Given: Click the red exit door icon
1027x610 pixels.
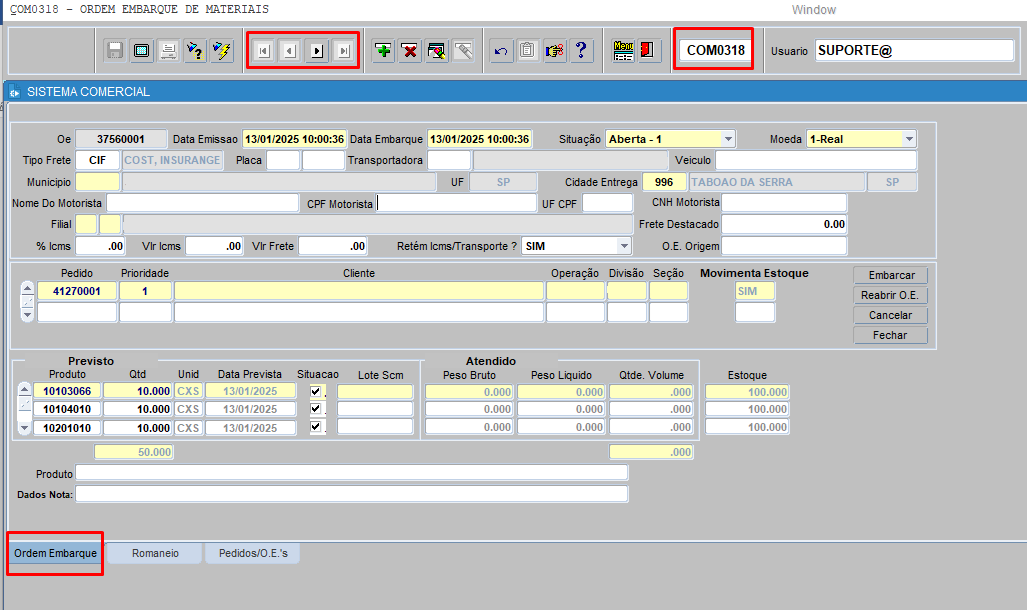Looking at the screenshot, I should pyautogui.click(x=648, y=50).
